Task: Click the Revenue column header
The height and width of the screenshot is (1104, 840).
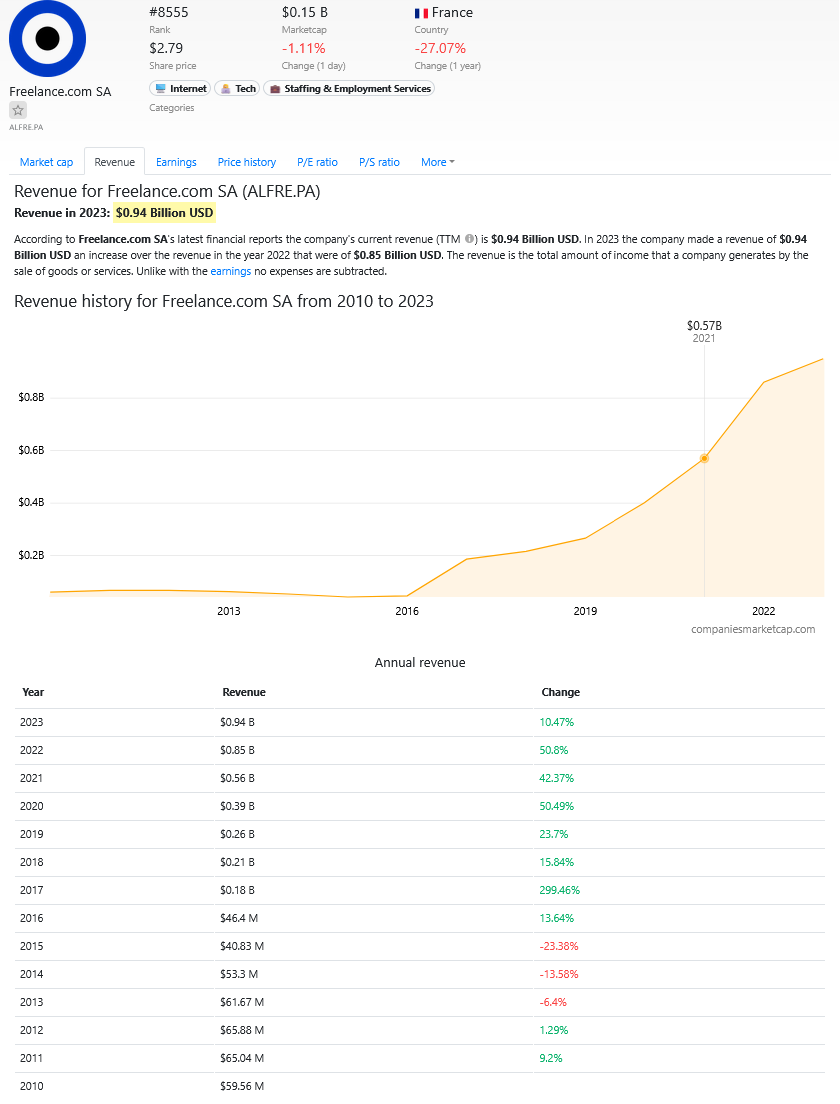Action: tap(244, 692)
